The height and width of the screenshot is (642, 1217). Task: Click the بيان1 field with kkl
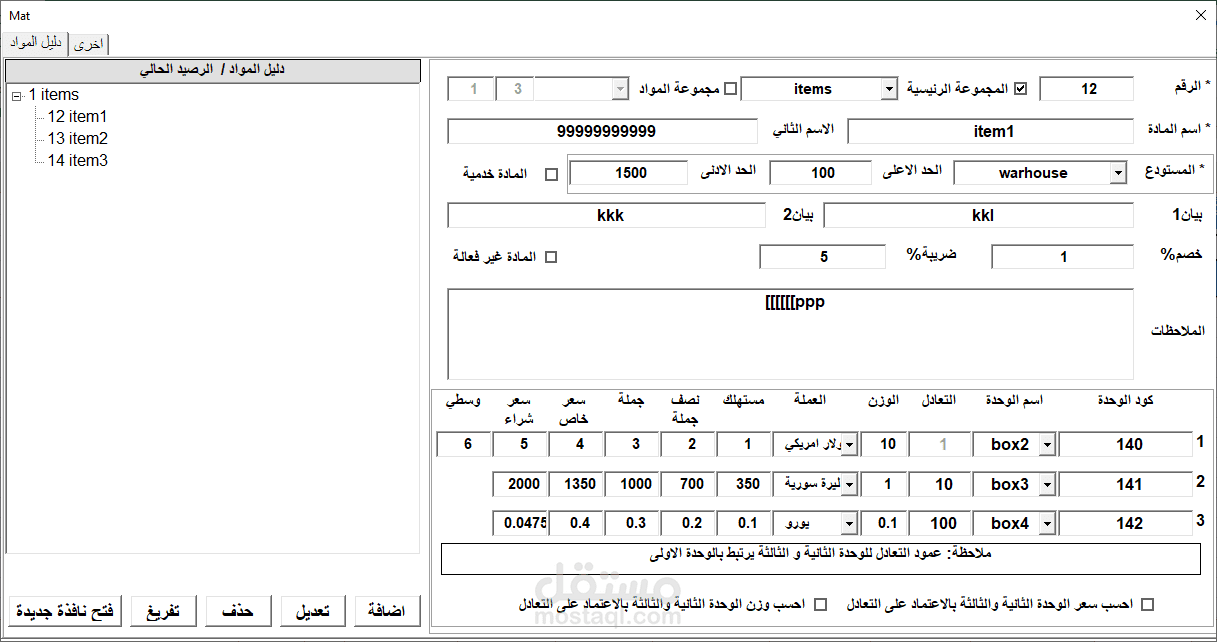coord(979,215)
